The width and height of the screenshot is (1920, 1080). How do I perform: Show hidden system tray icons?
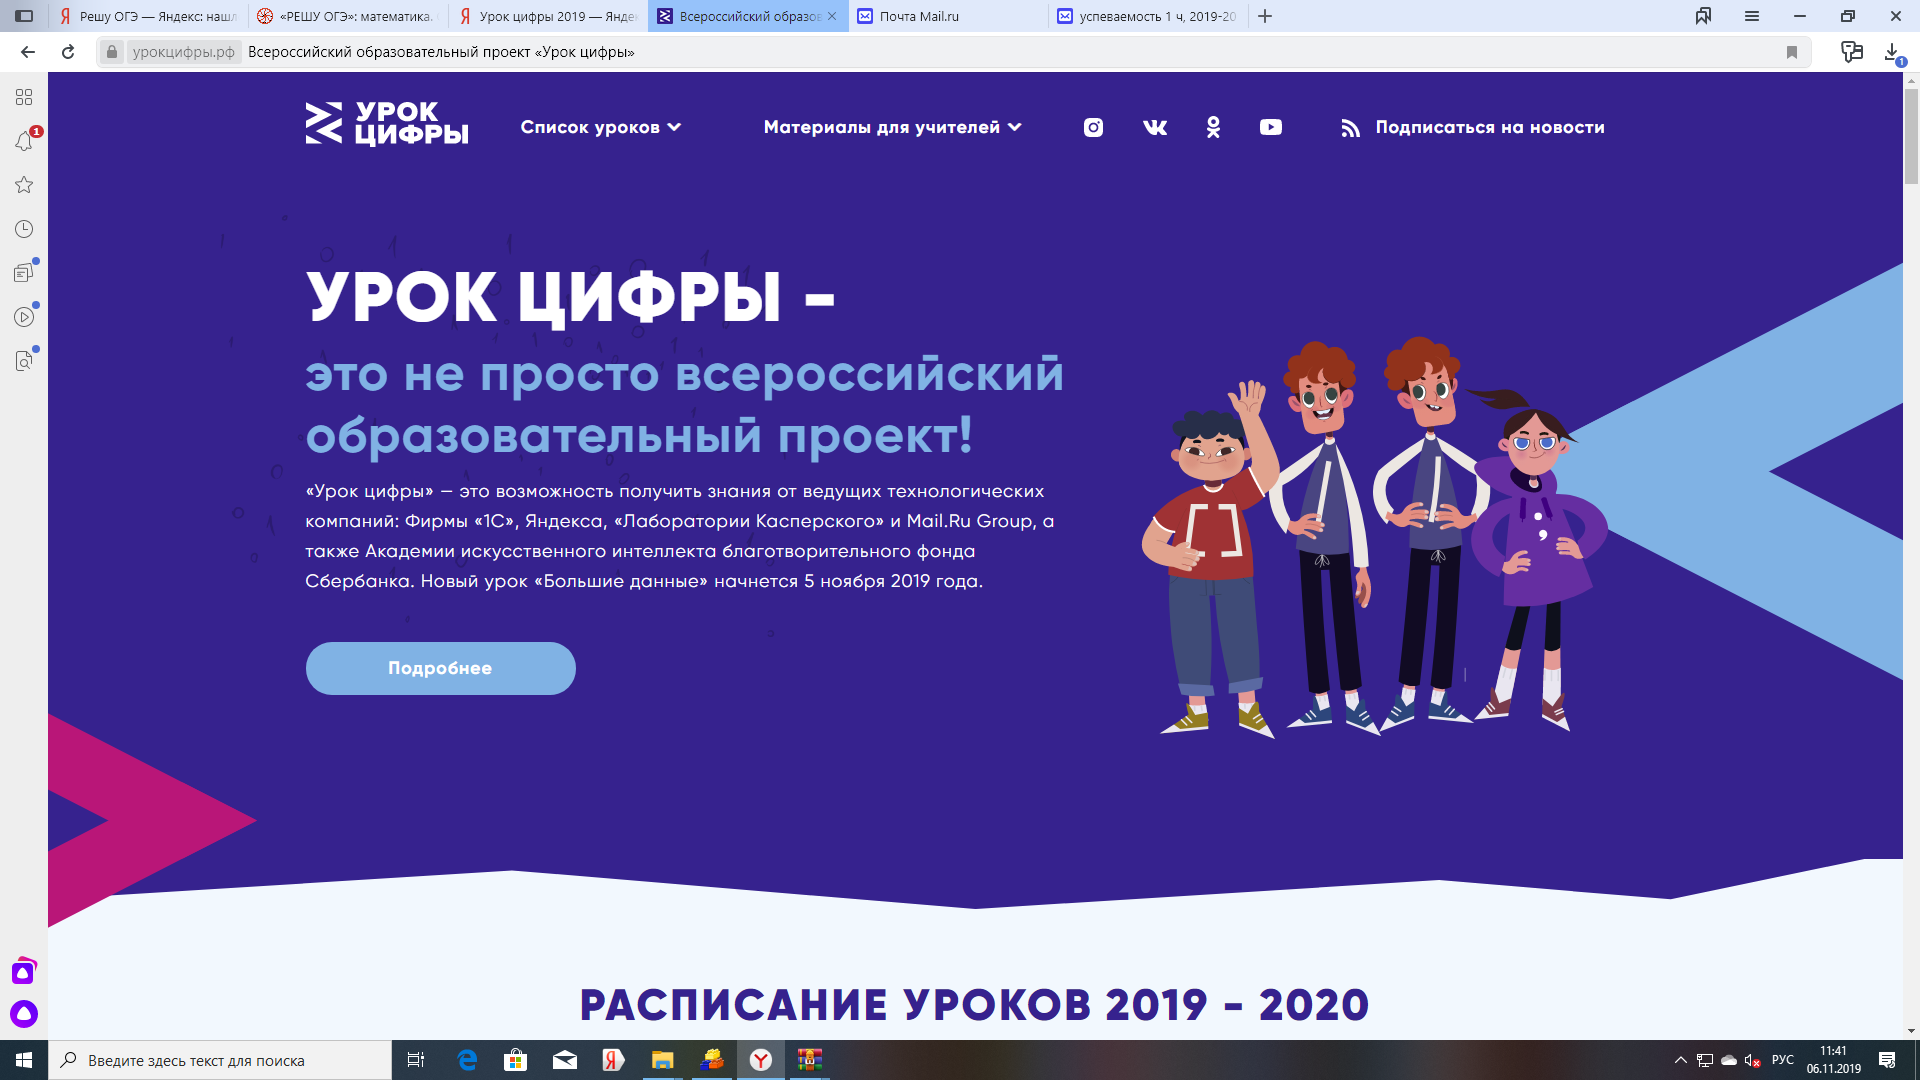click(1680, 1060)
